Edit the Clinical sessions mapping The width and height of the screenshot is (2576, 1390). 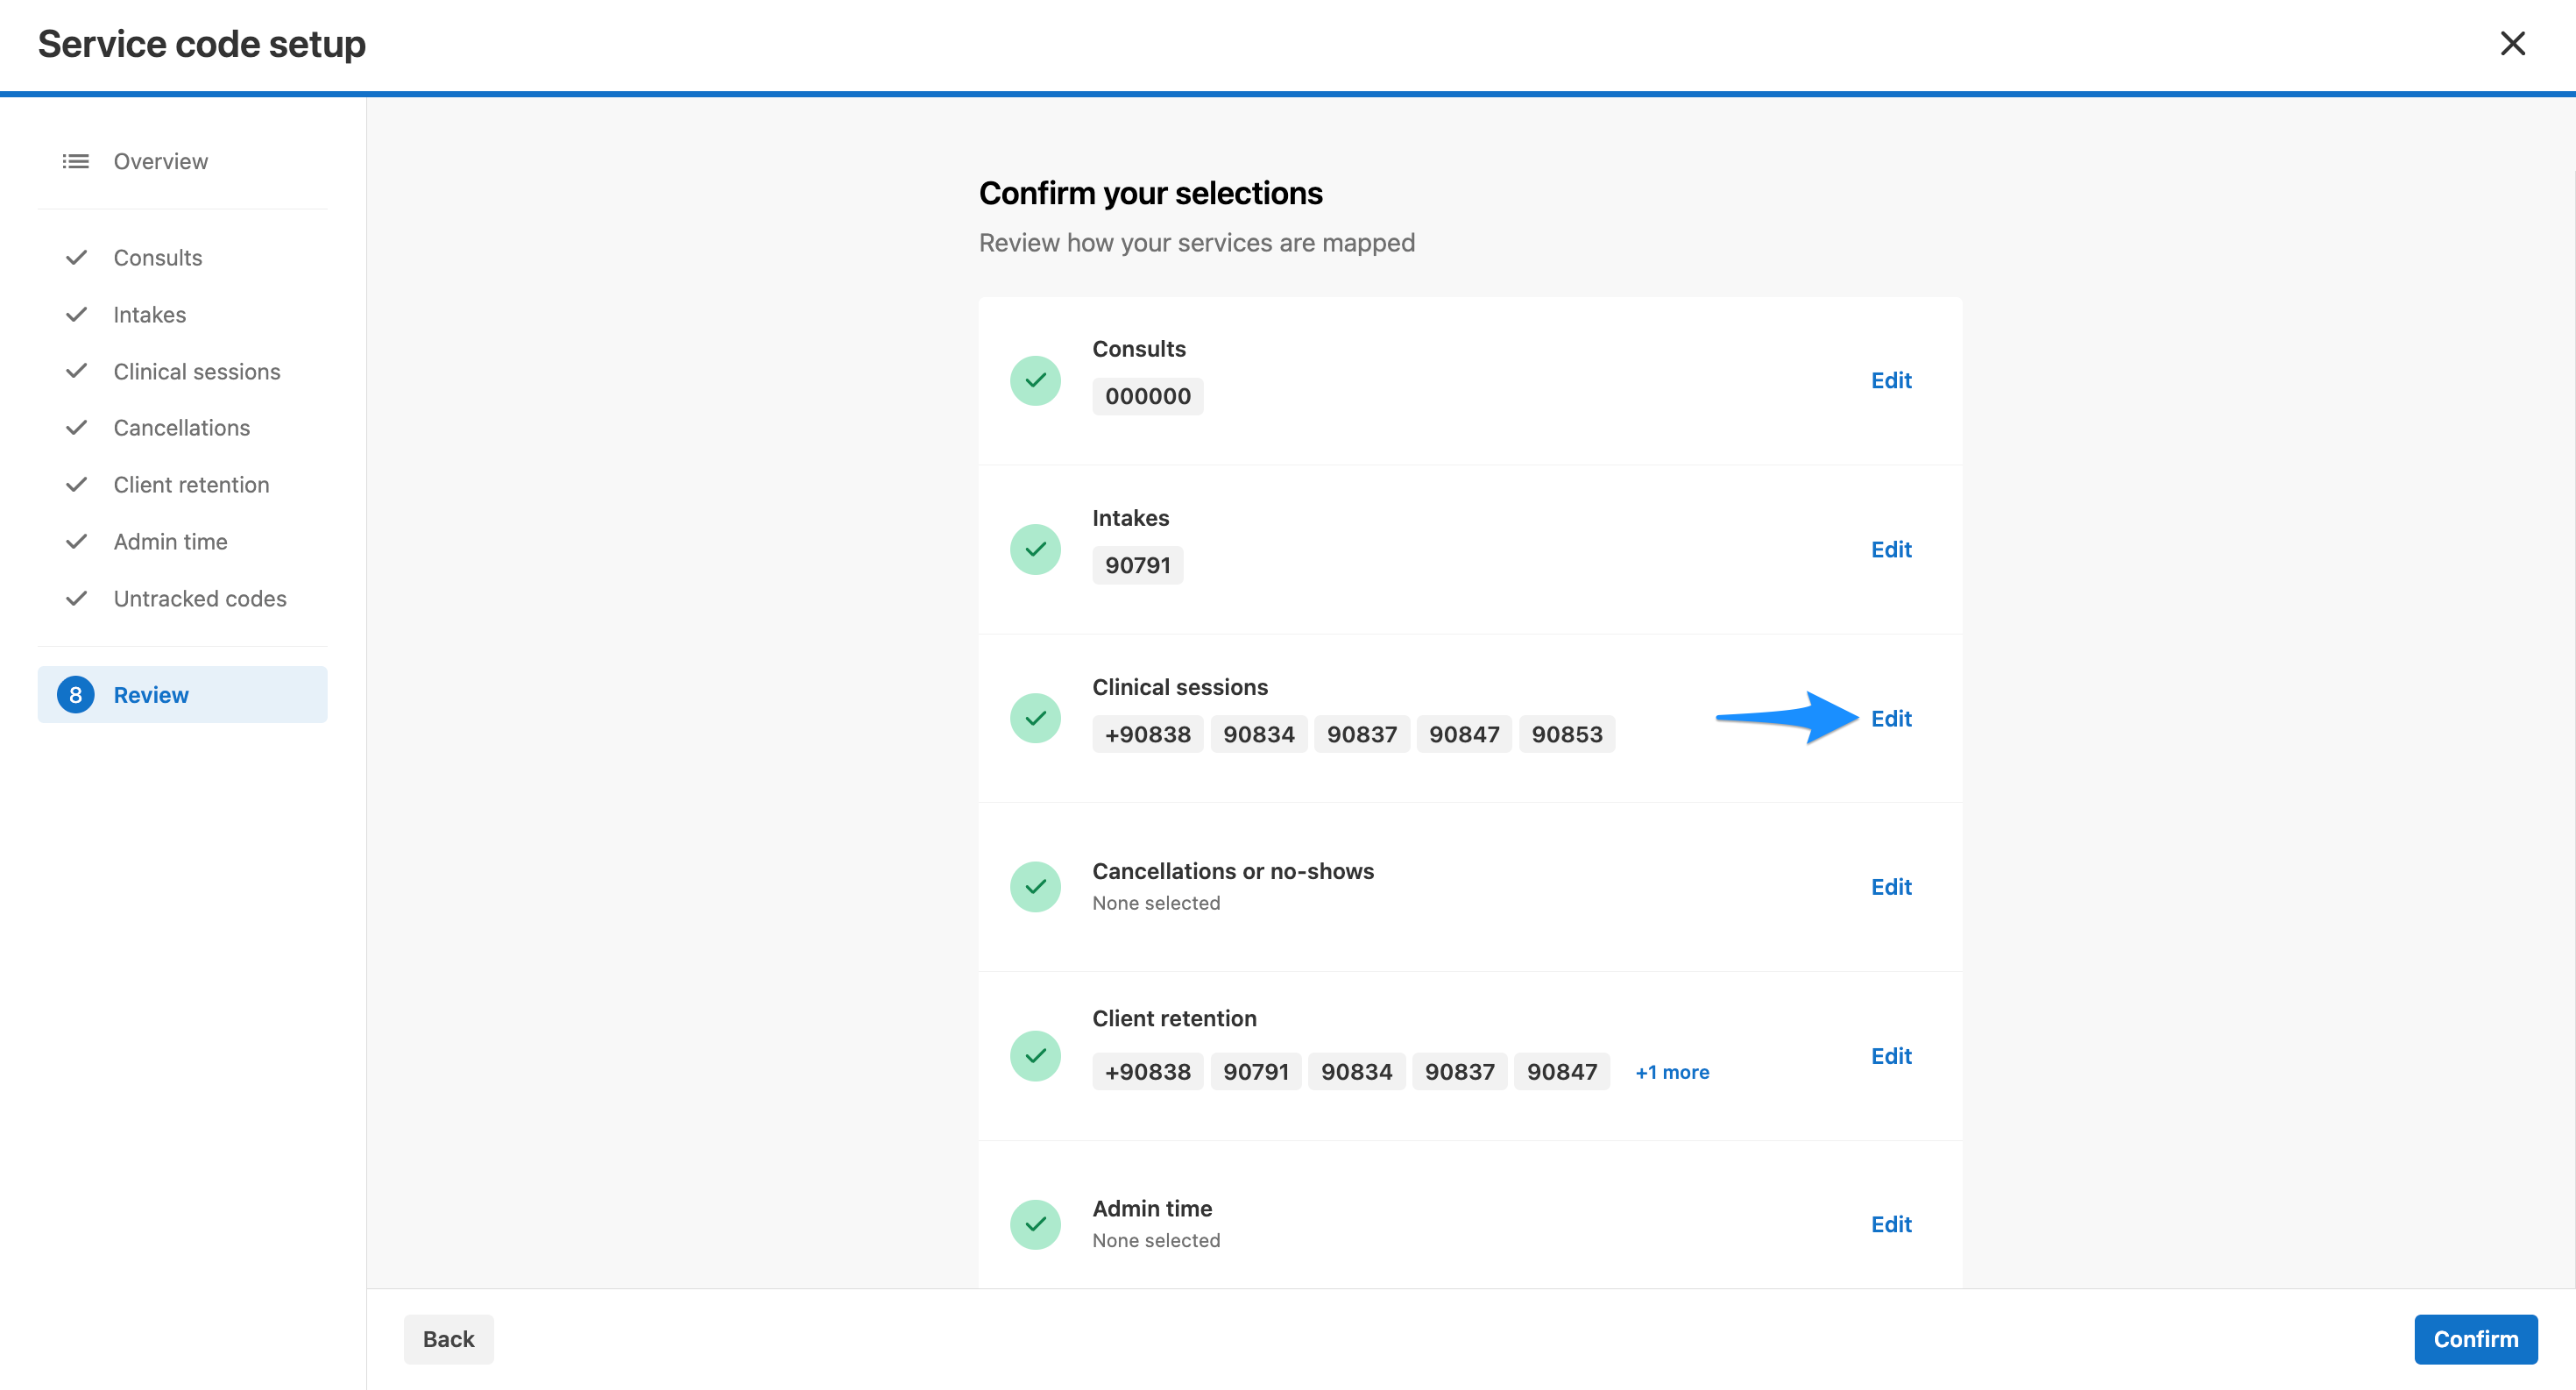coord(1891,718)
